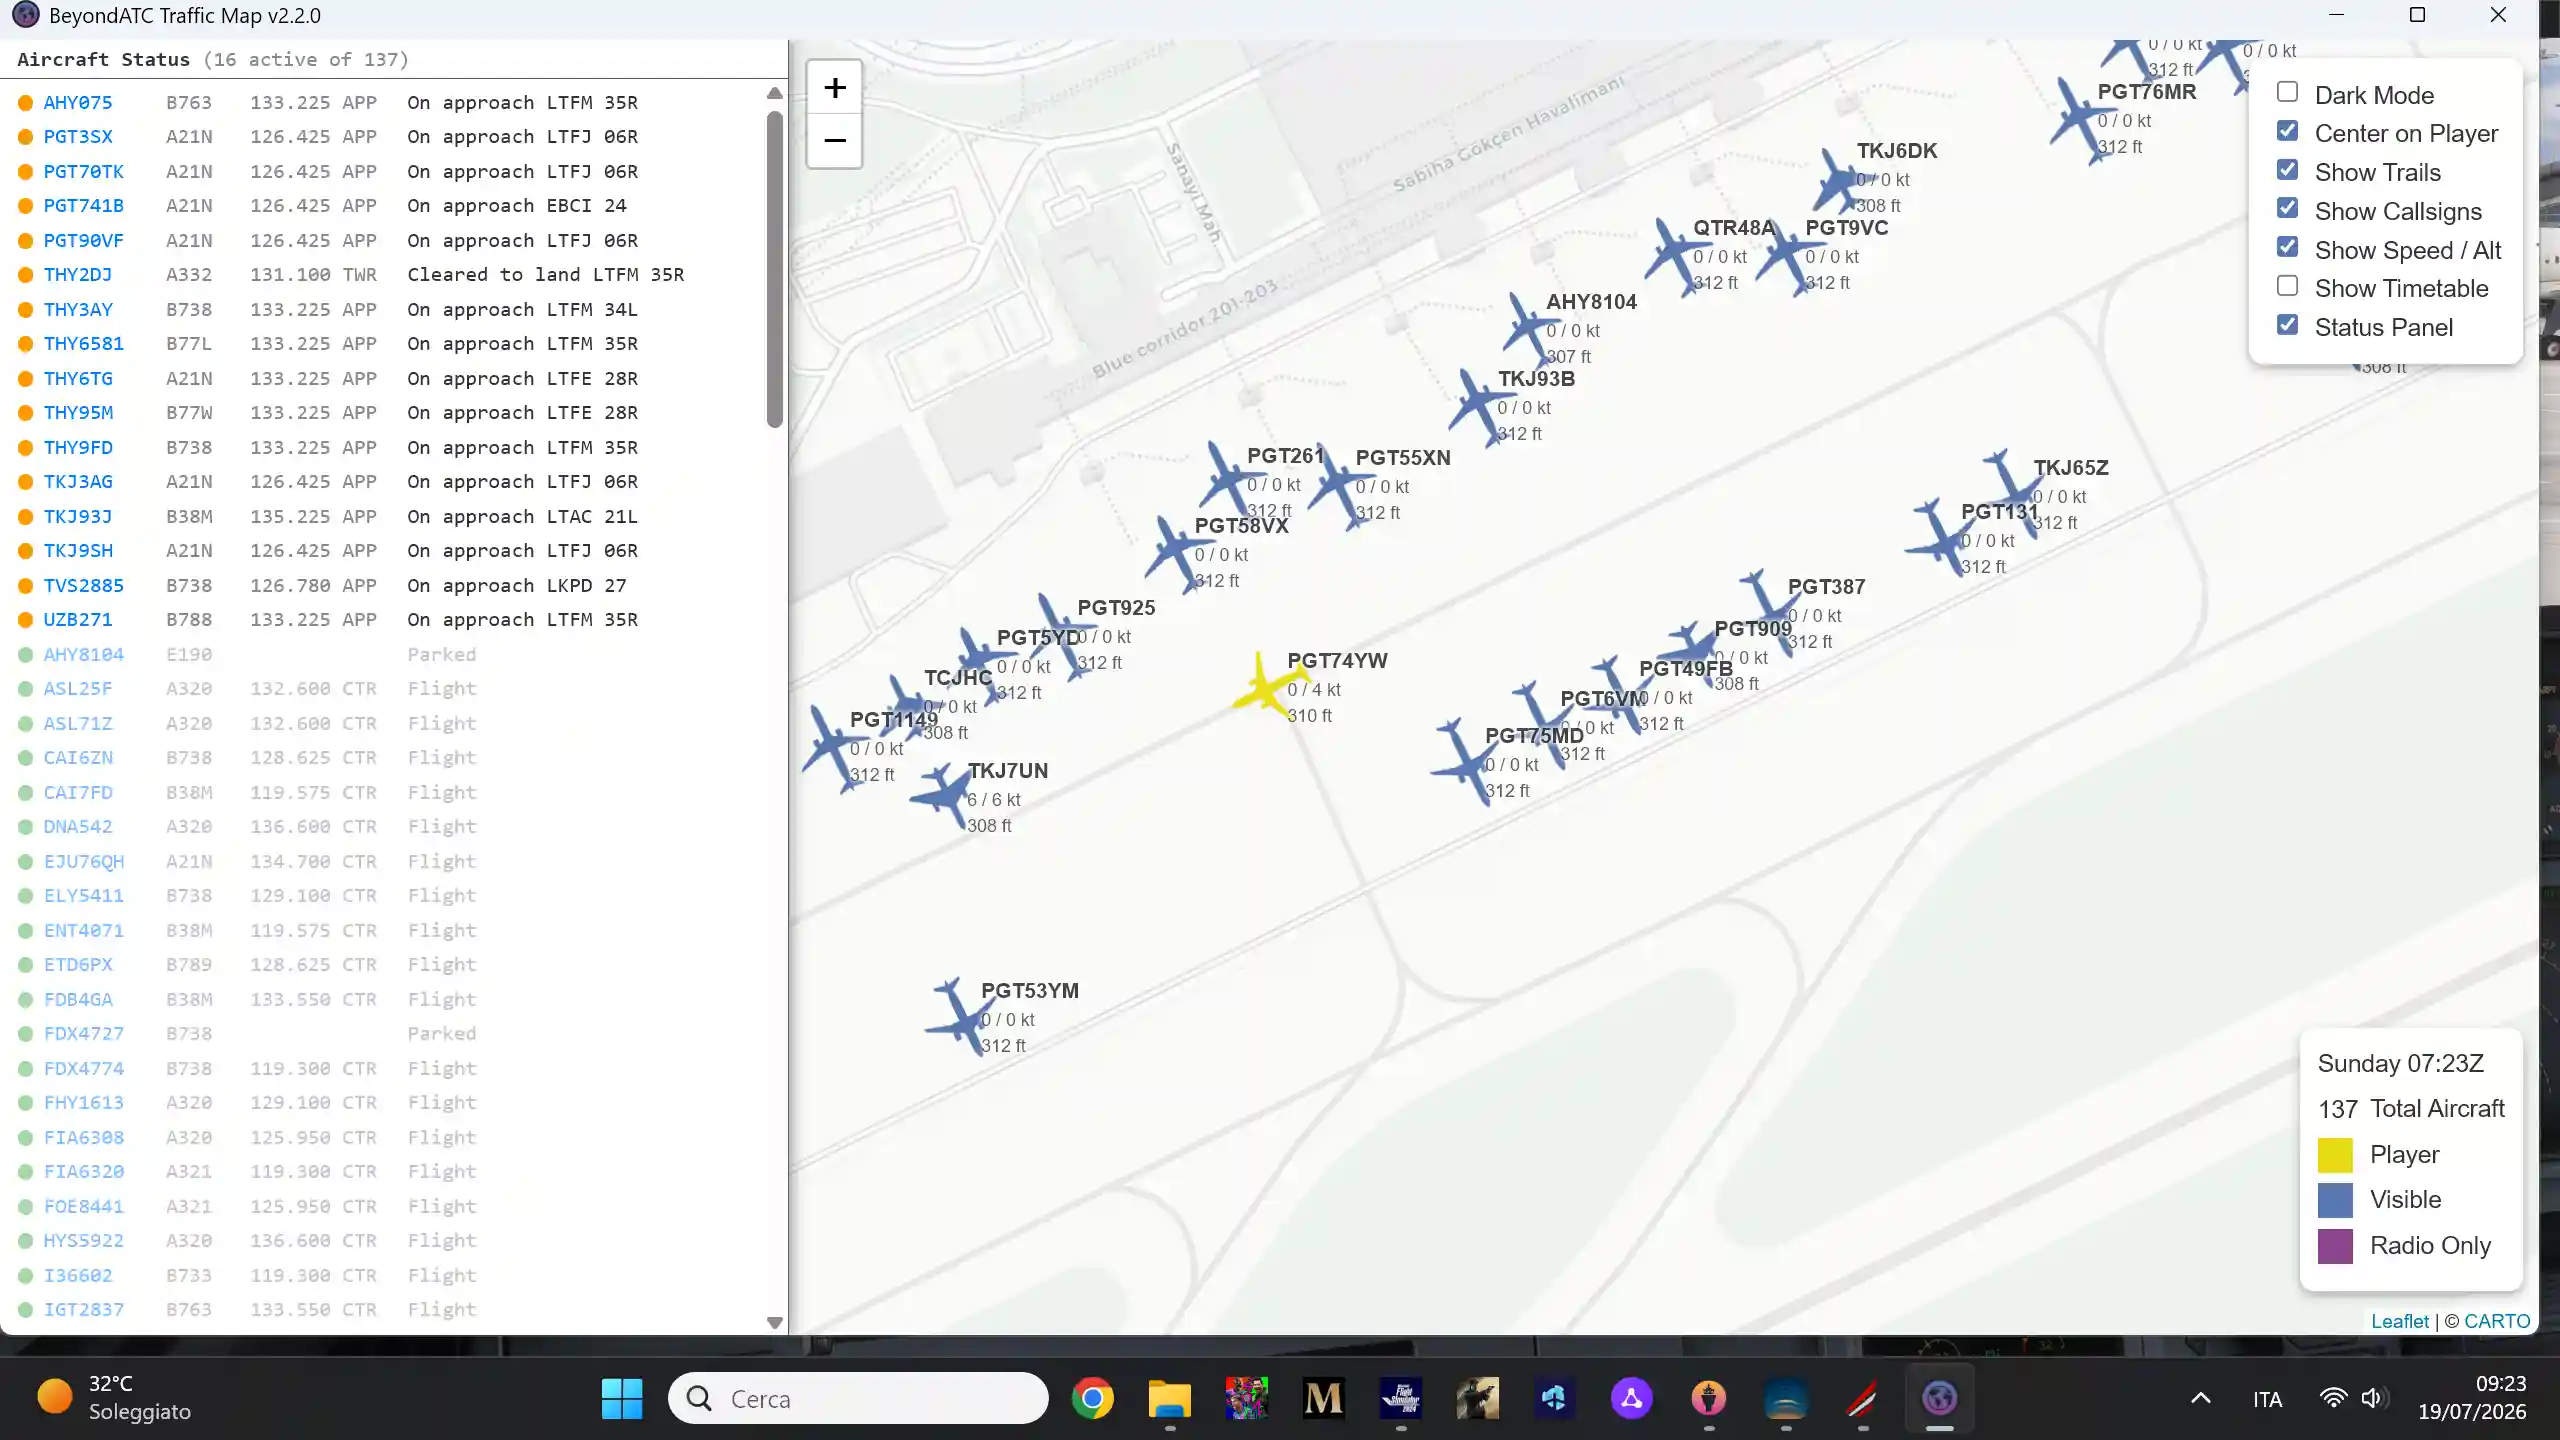The width and height of the screenshot is (2560, 1440).
Task: Open the CARTO attribution link
Action: pyautogui.click(x=2497, y=1321)
